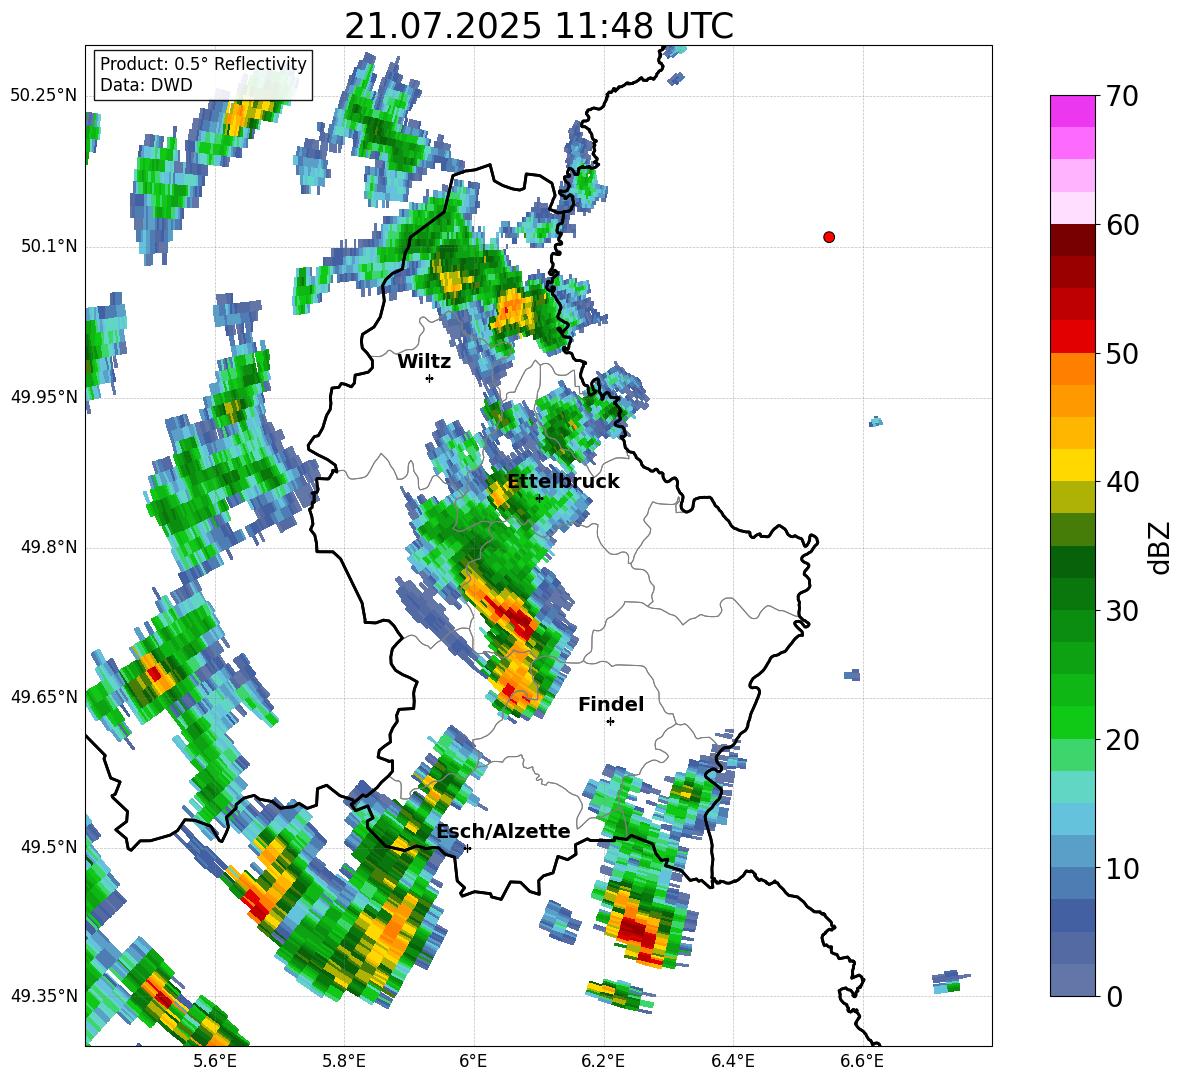Click the 6.2°E longitude label
Viewport: 1184px width, 1081px height.
pos(603,1061)
